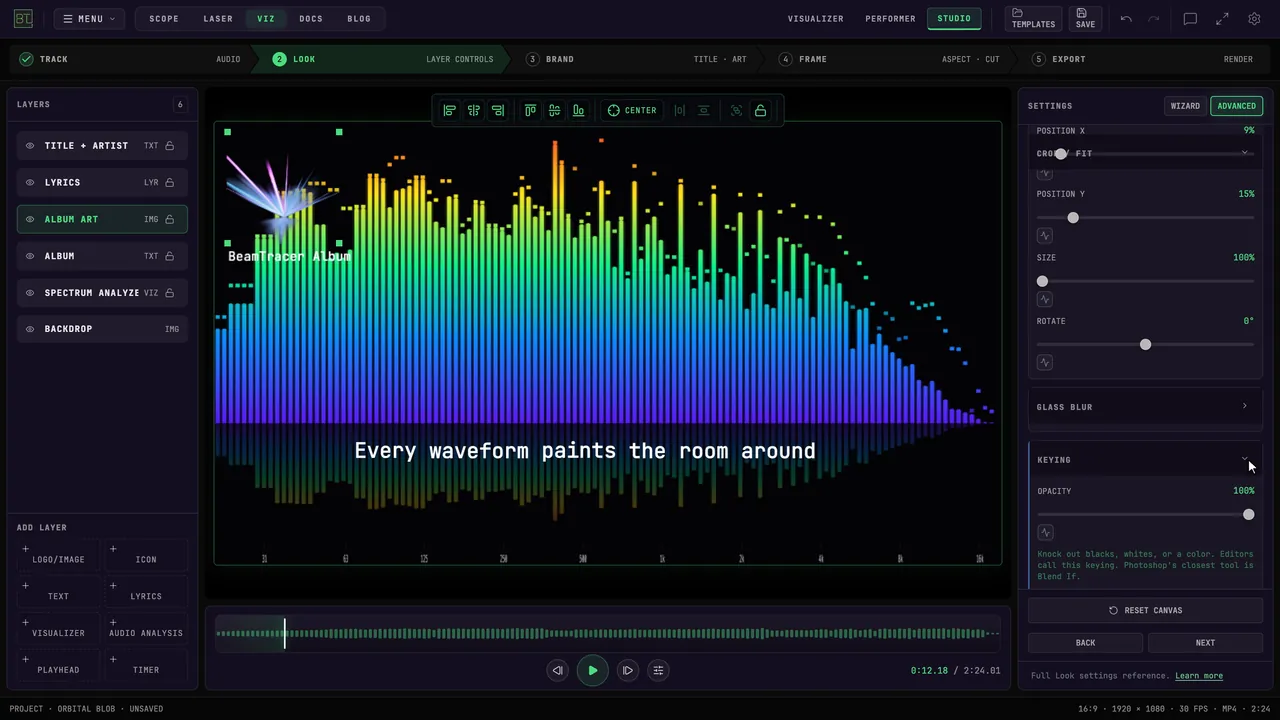
Task: Open the Docs tab
Action: tap(311, 18)
